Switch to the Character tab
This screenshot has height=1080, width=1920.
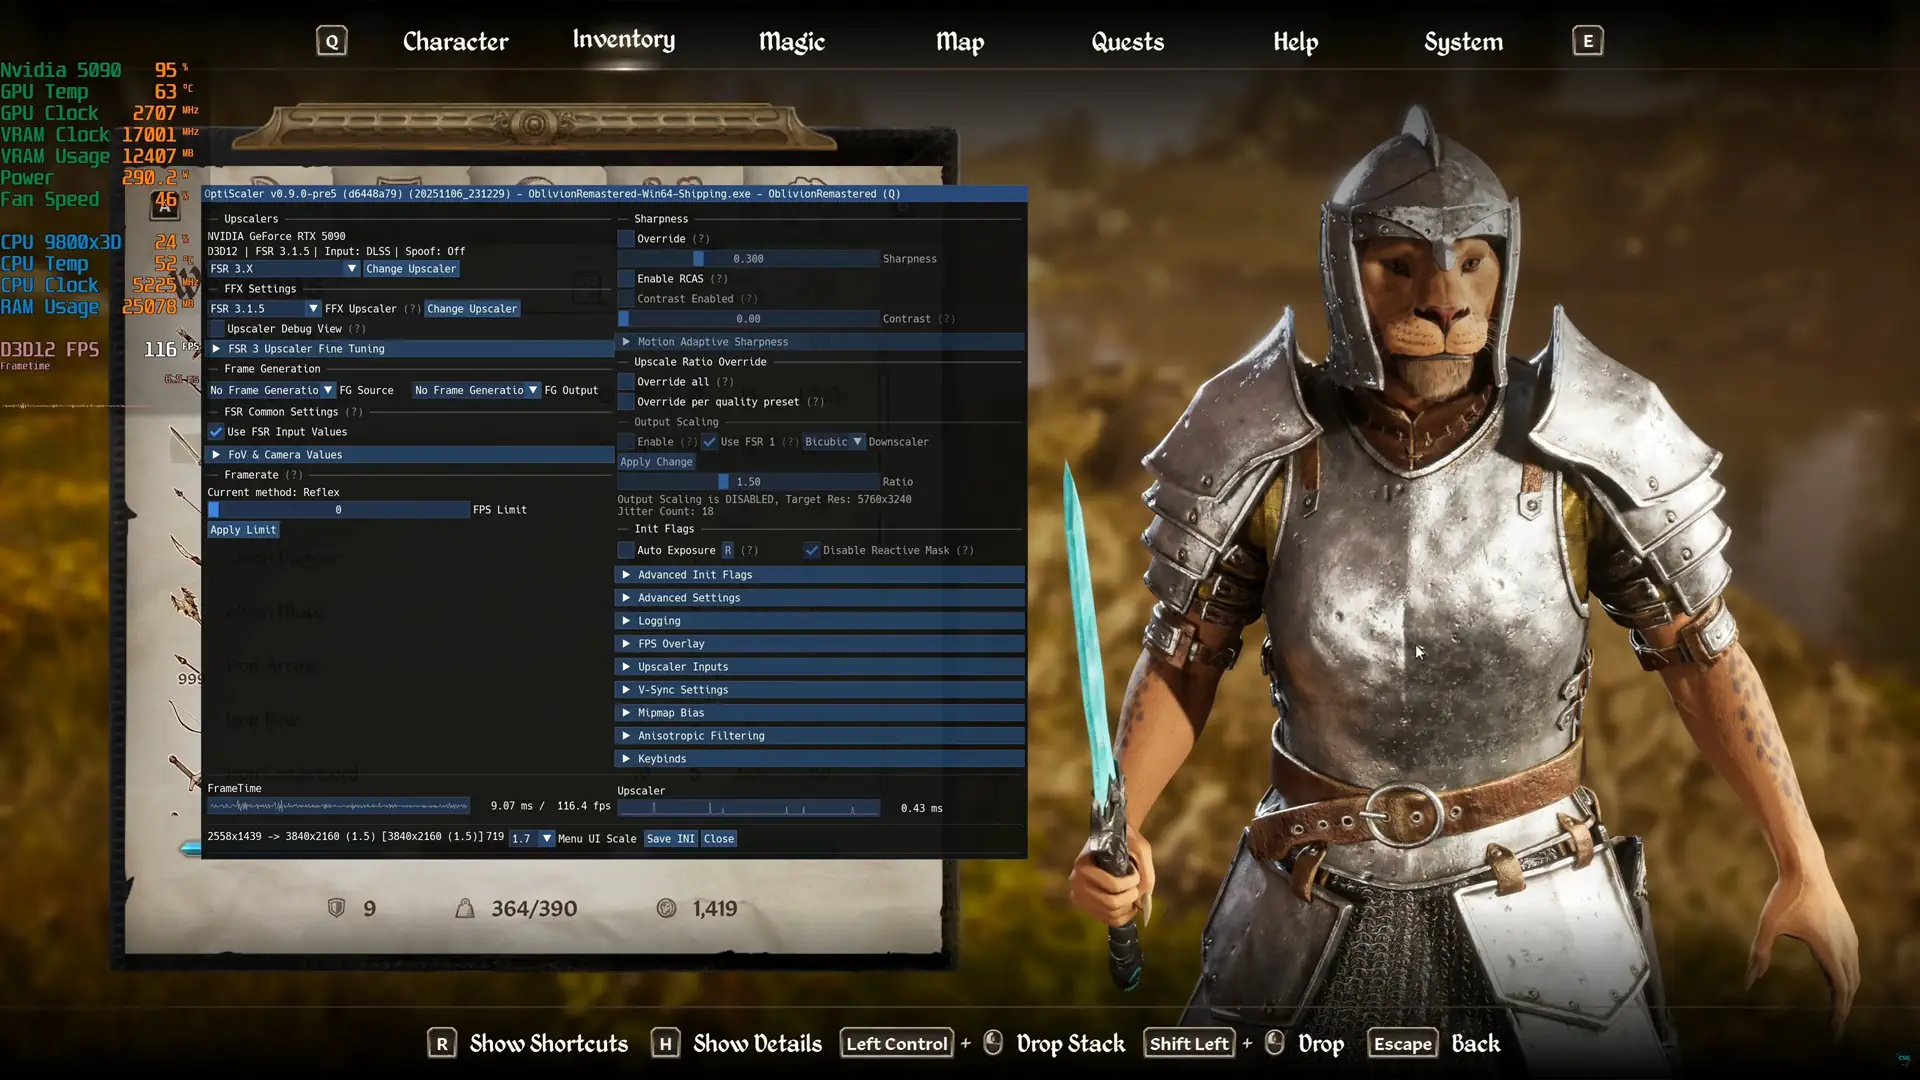click(x=455, y=42)
